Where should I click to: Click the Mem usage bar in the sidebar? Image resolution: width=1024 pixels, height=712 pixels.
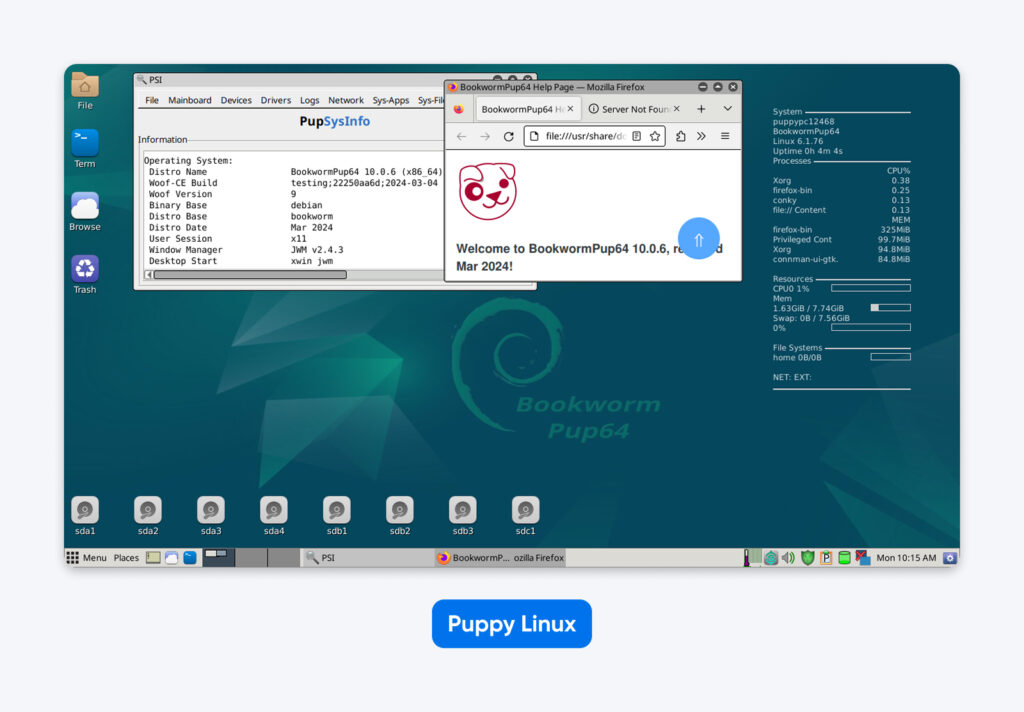(x=888, y=309)
